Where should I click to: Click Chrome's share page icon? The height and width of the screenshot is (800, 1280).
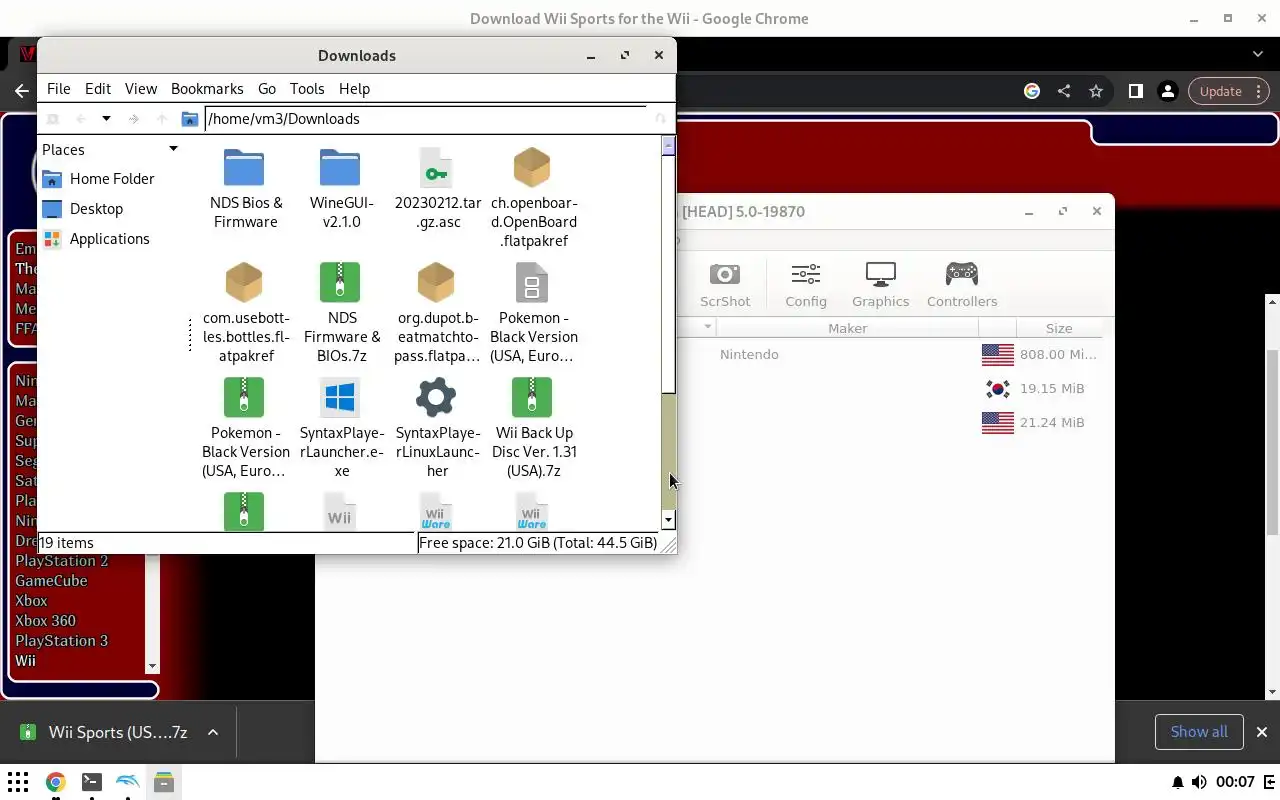[1064, 91]
